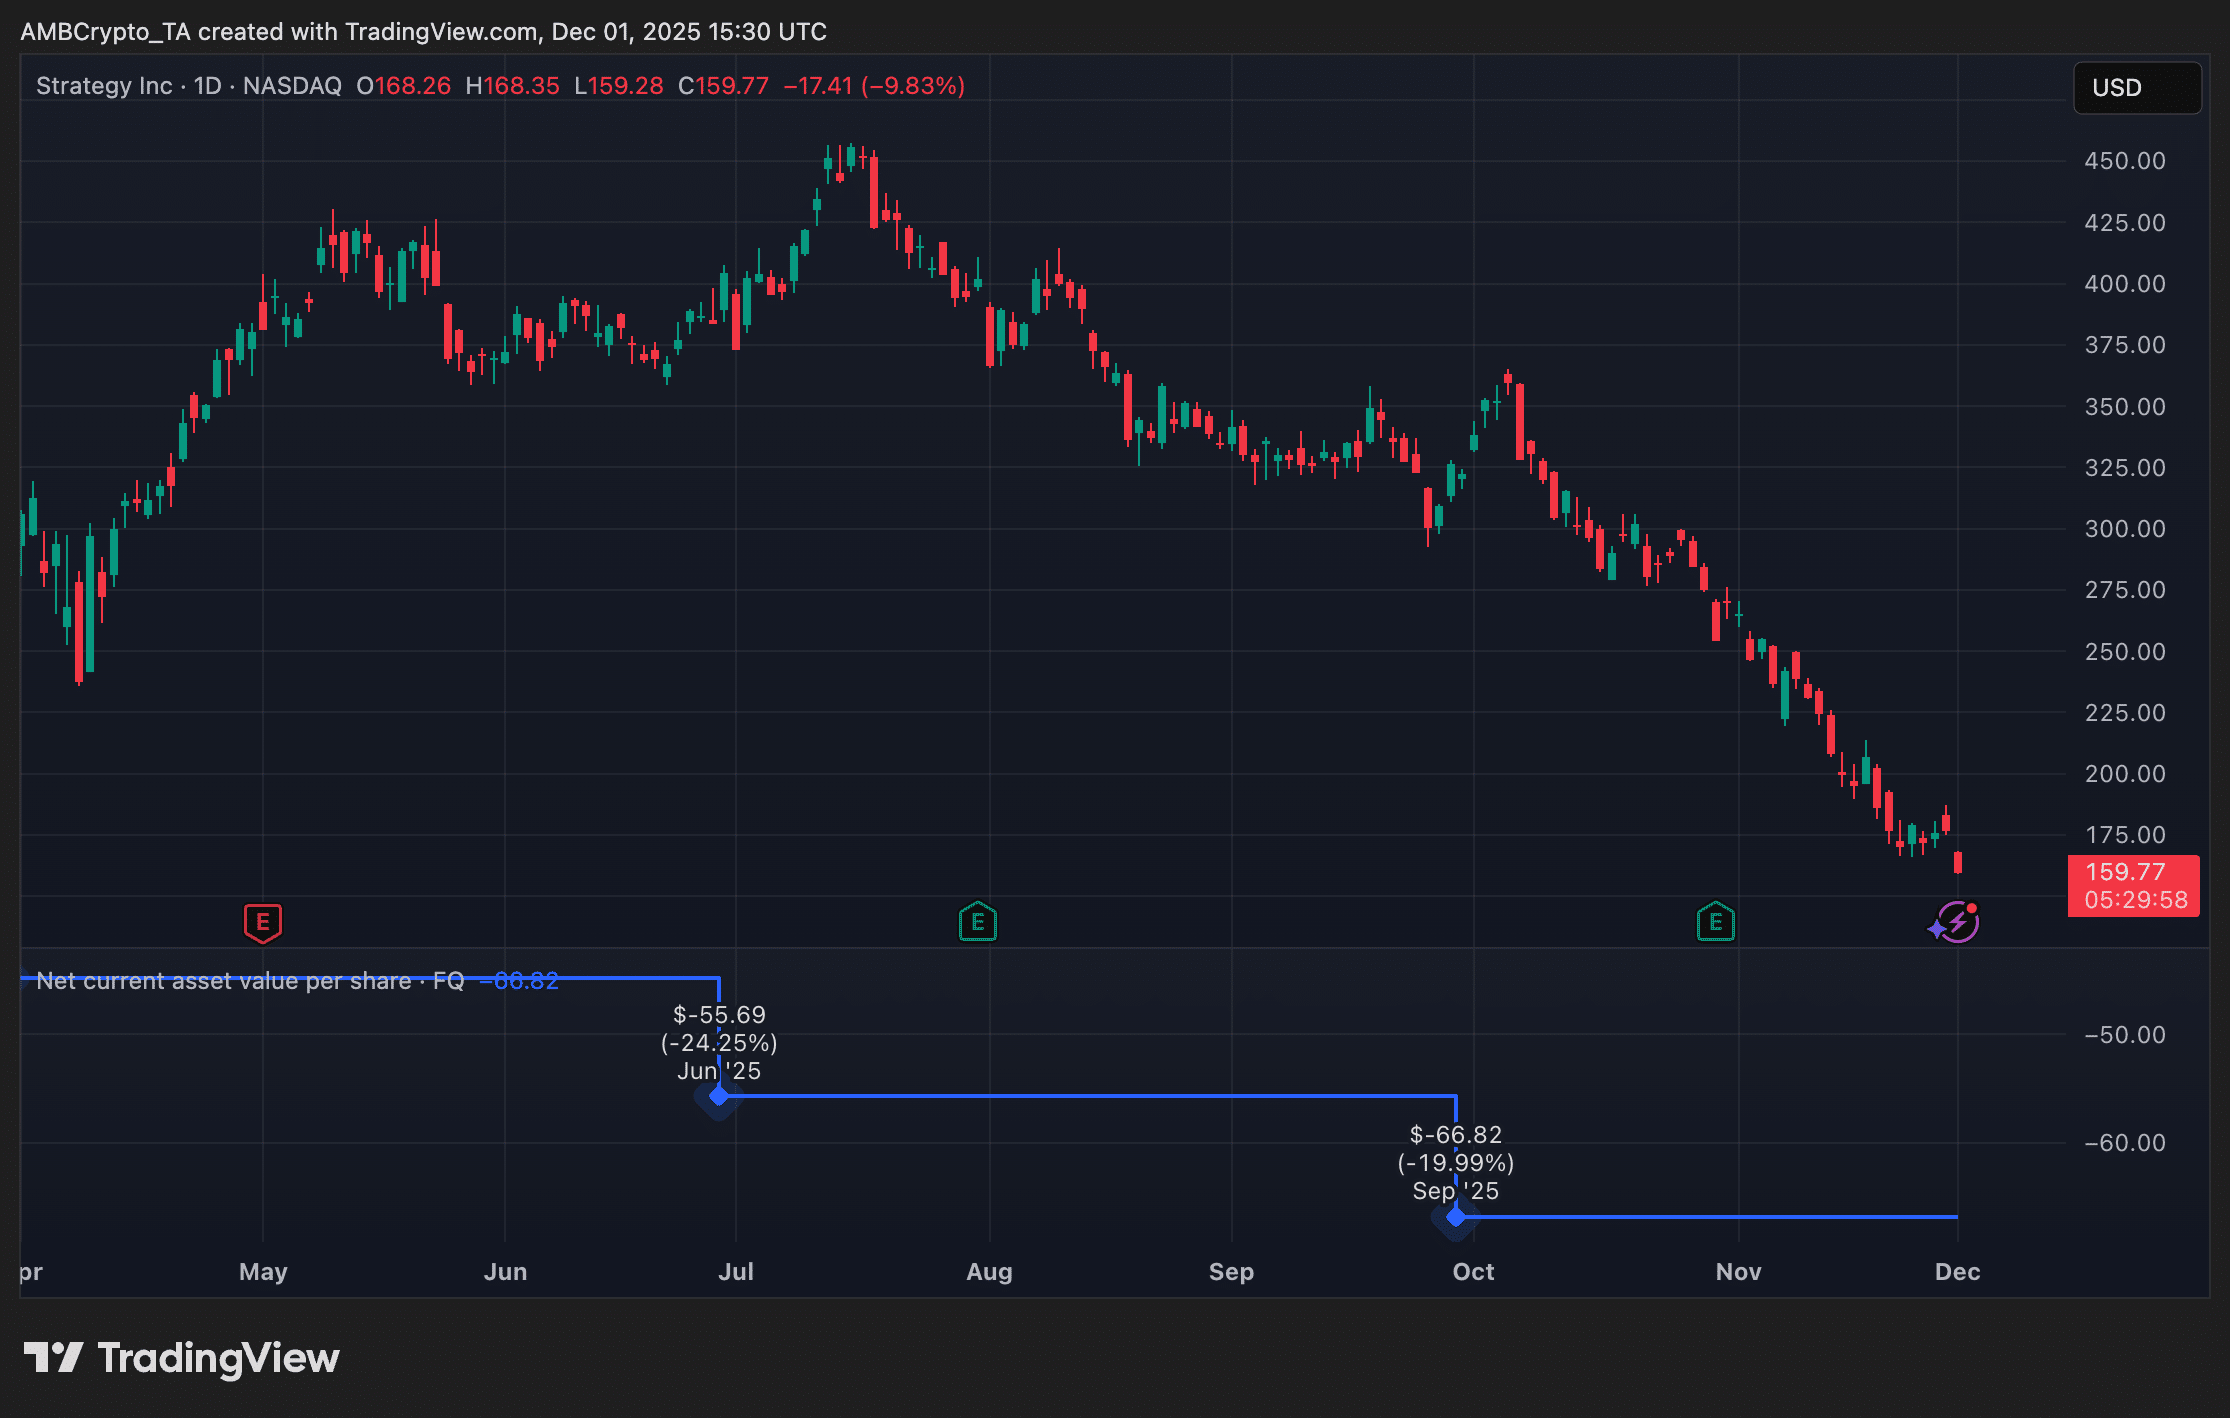2230x1418 pixels.
Task: Click the Strategy Inc symbol title
Action: click(104, 86)
